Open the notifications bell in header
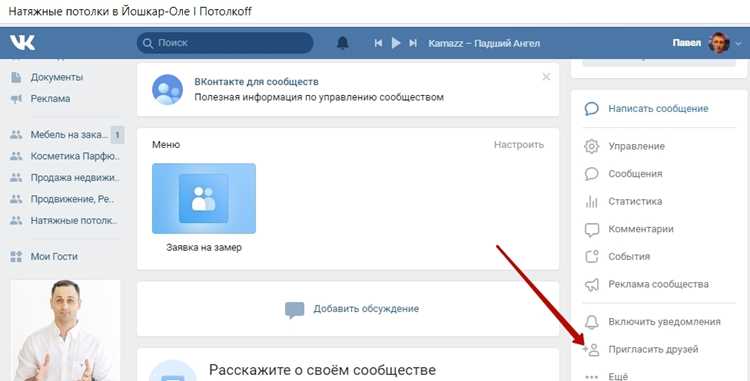 (x=342, y=43)
